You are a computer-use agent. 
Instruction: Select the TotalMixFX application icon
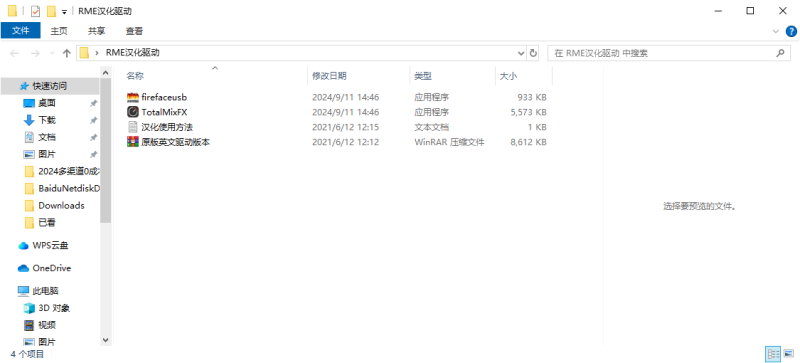133,112
